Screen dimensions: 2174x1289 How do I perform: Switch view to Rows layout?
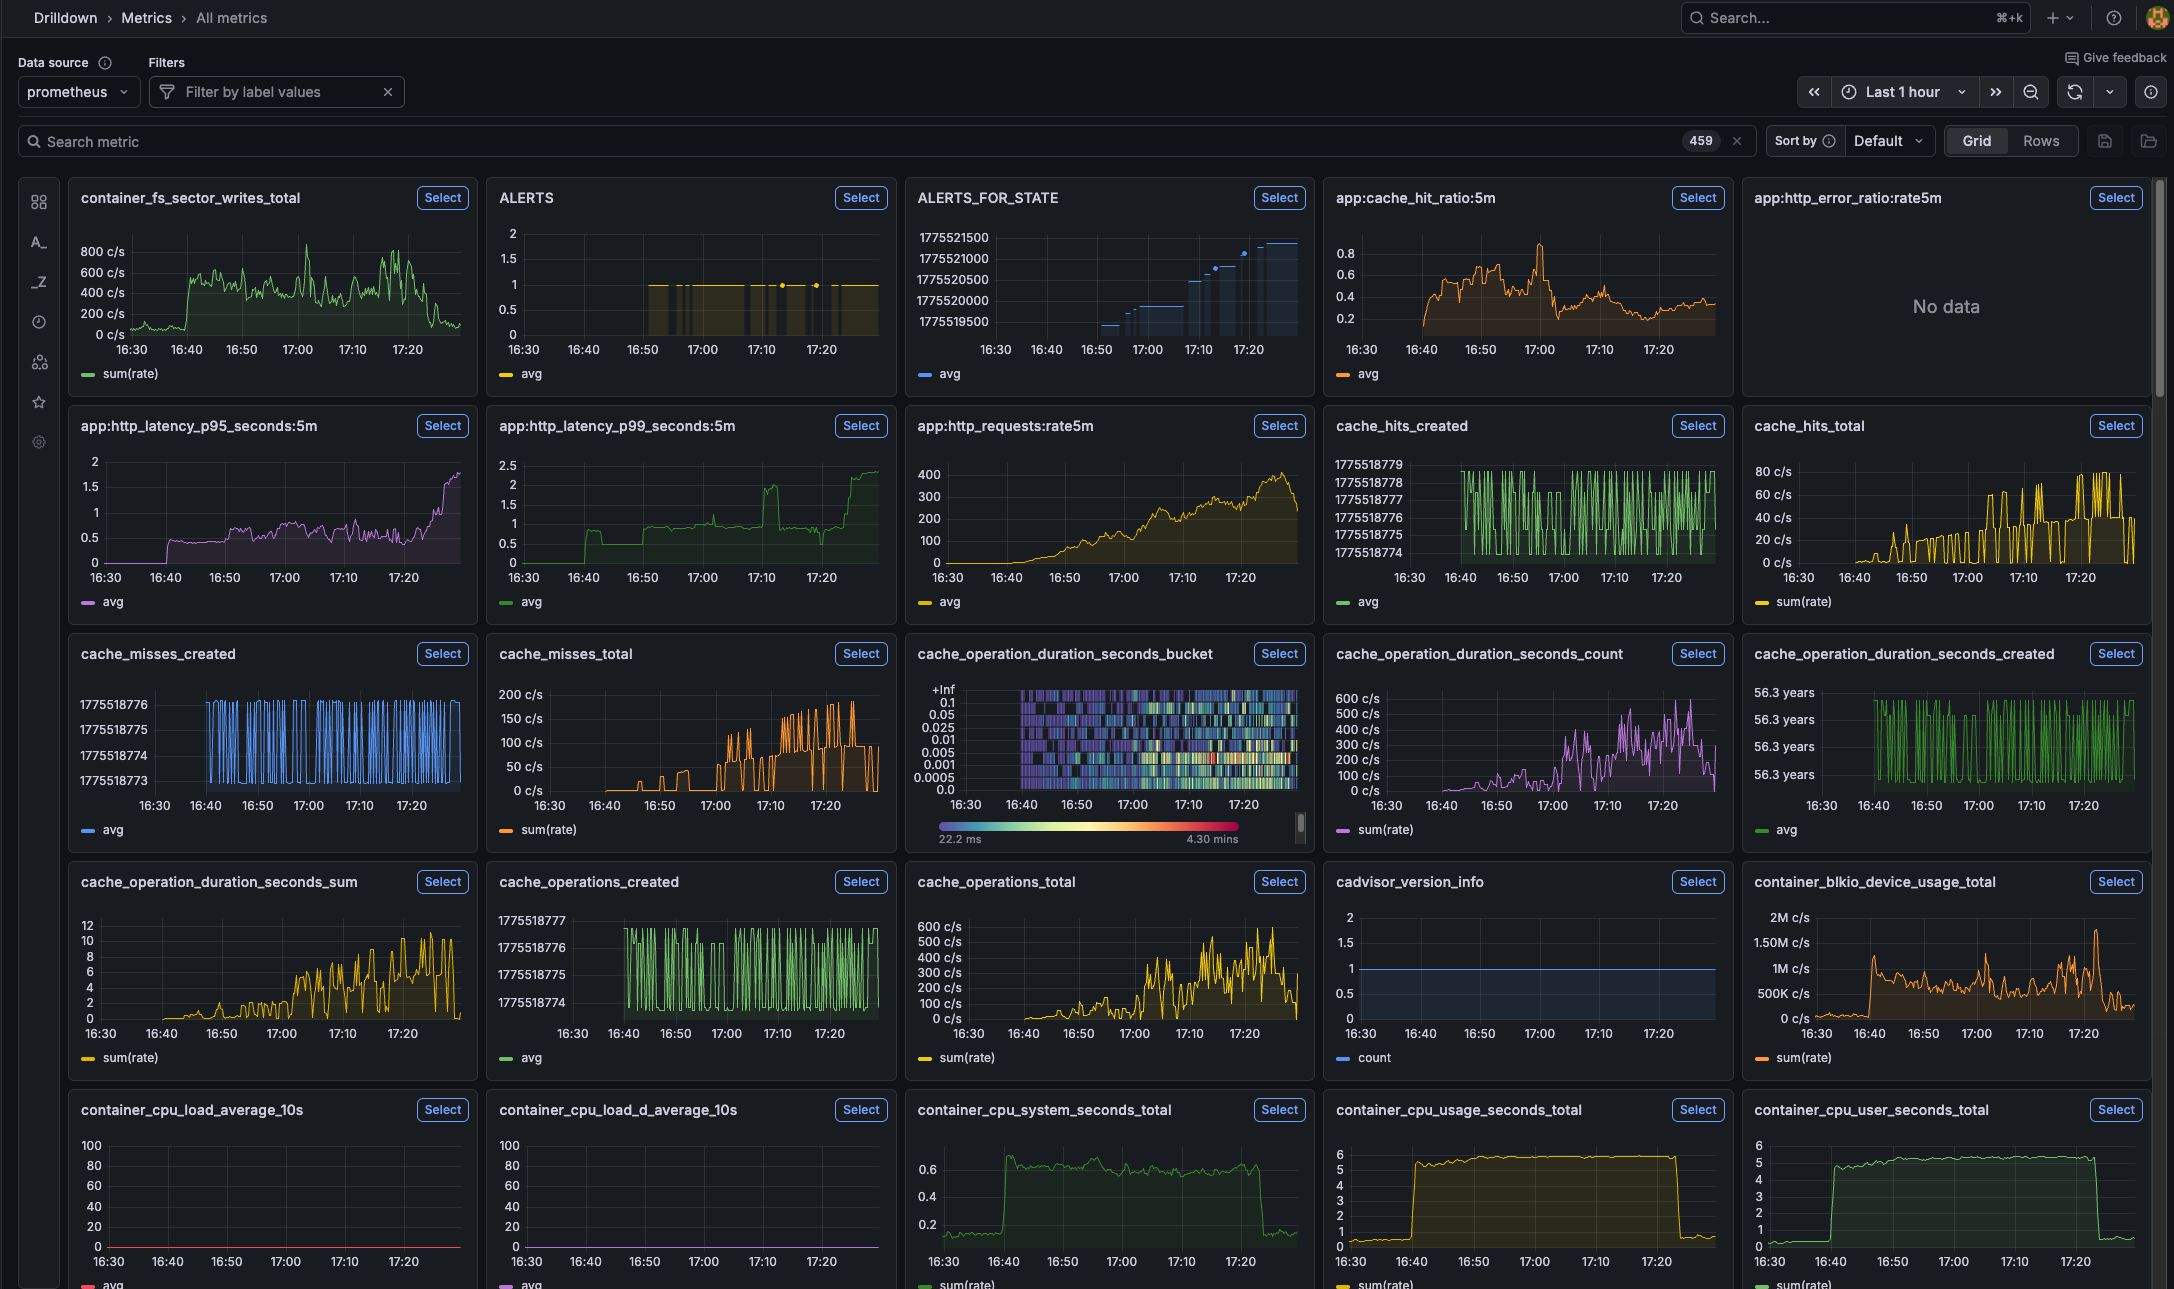(x=2041, y=141)
